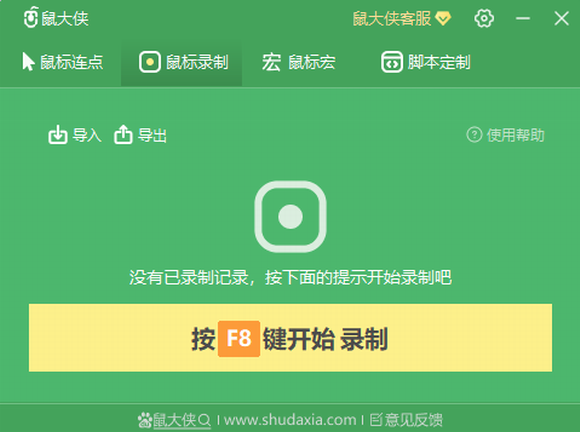
Task: Visit www.shudaxia.com link
Action: [x=290, y=420]
